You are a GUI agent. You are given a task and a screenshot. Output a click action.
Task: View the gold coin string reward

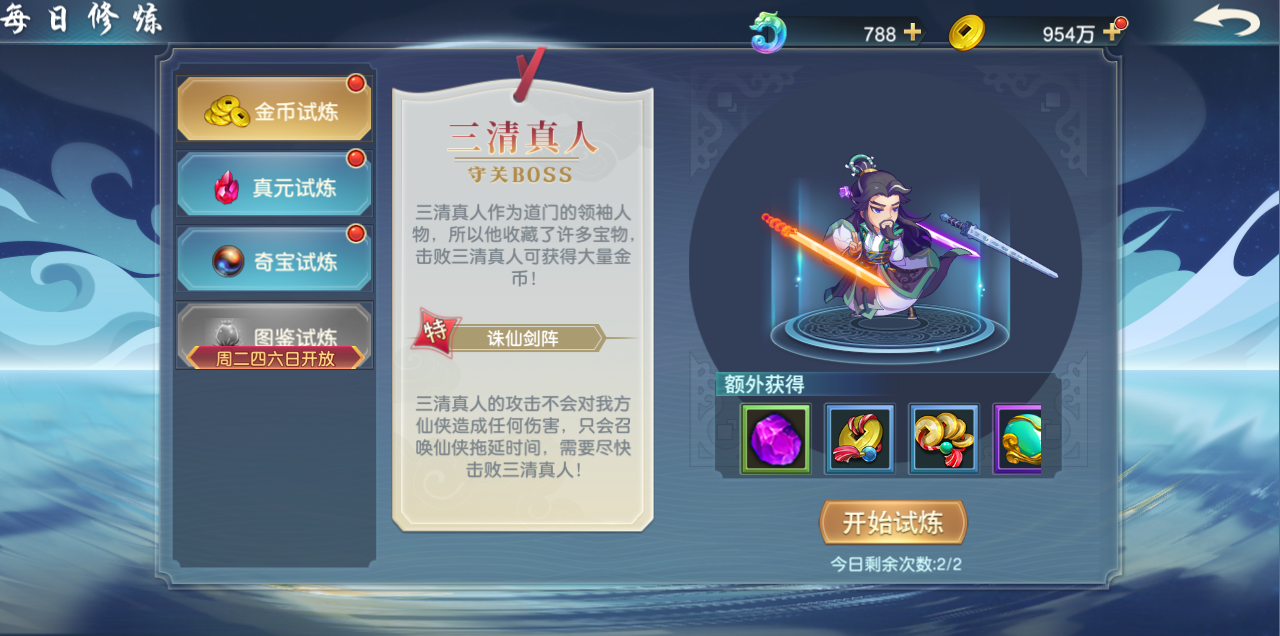[x=944, y=439]
